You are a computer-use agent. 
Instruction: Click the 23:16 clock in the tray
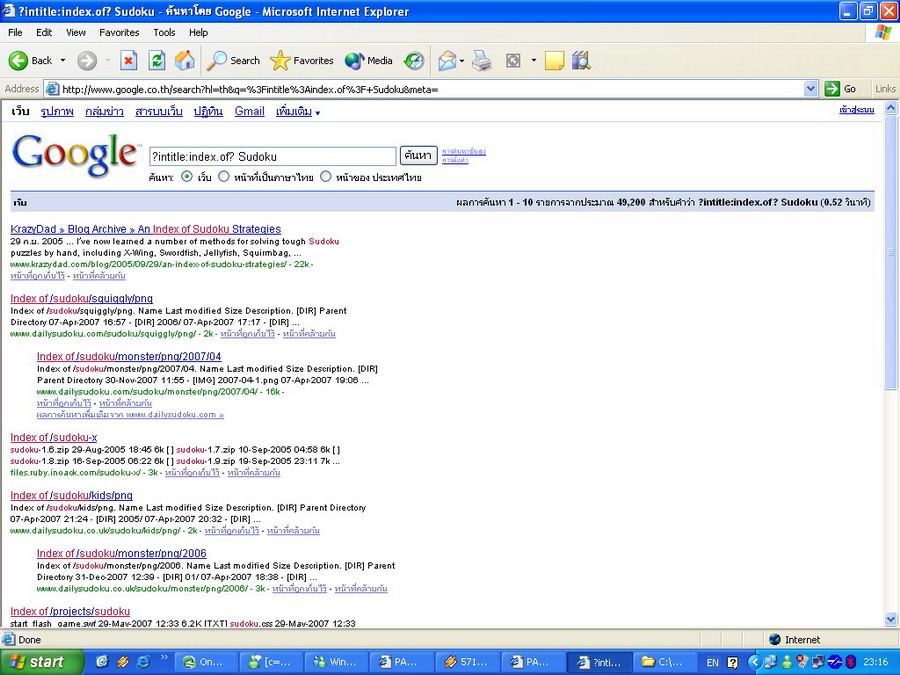coord(875,662)
